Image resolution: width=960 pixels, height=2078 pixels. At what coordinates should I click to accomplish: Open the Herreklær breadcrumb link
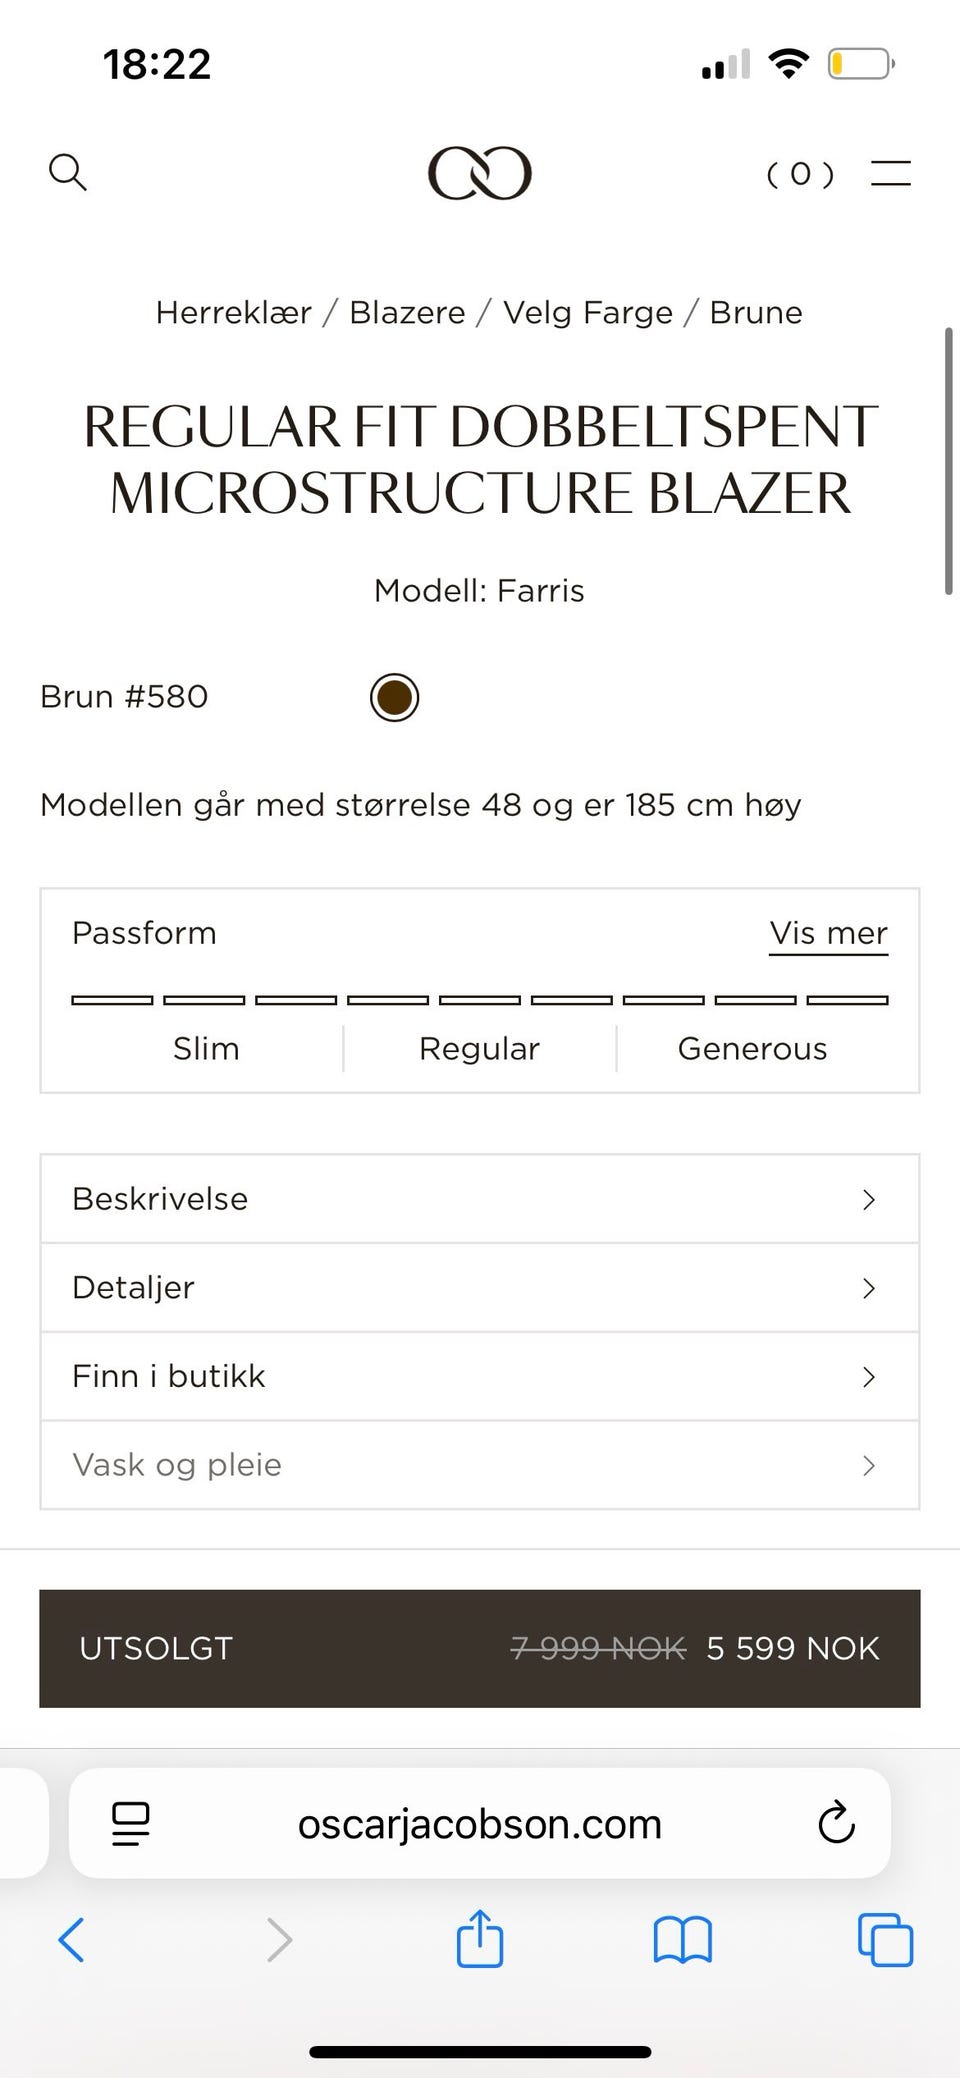tap(233, 313)
